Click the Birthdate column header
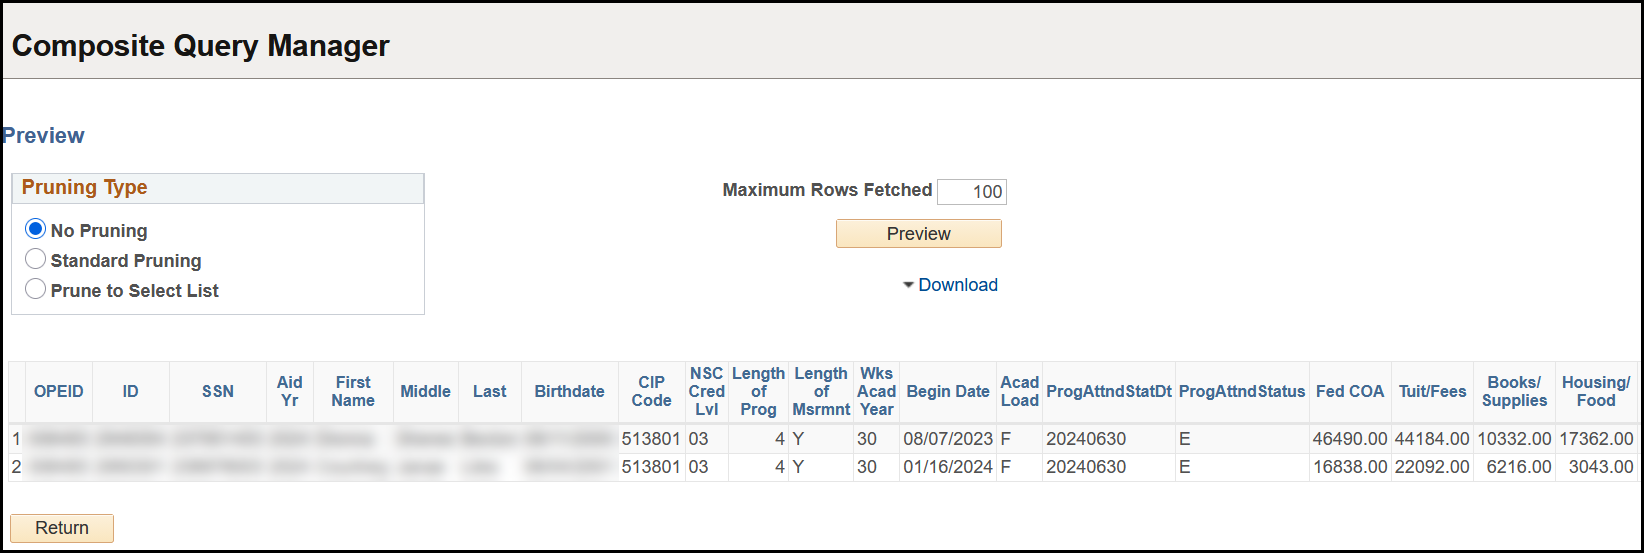This screenshot has height=553, width=1644. point(569,392)
